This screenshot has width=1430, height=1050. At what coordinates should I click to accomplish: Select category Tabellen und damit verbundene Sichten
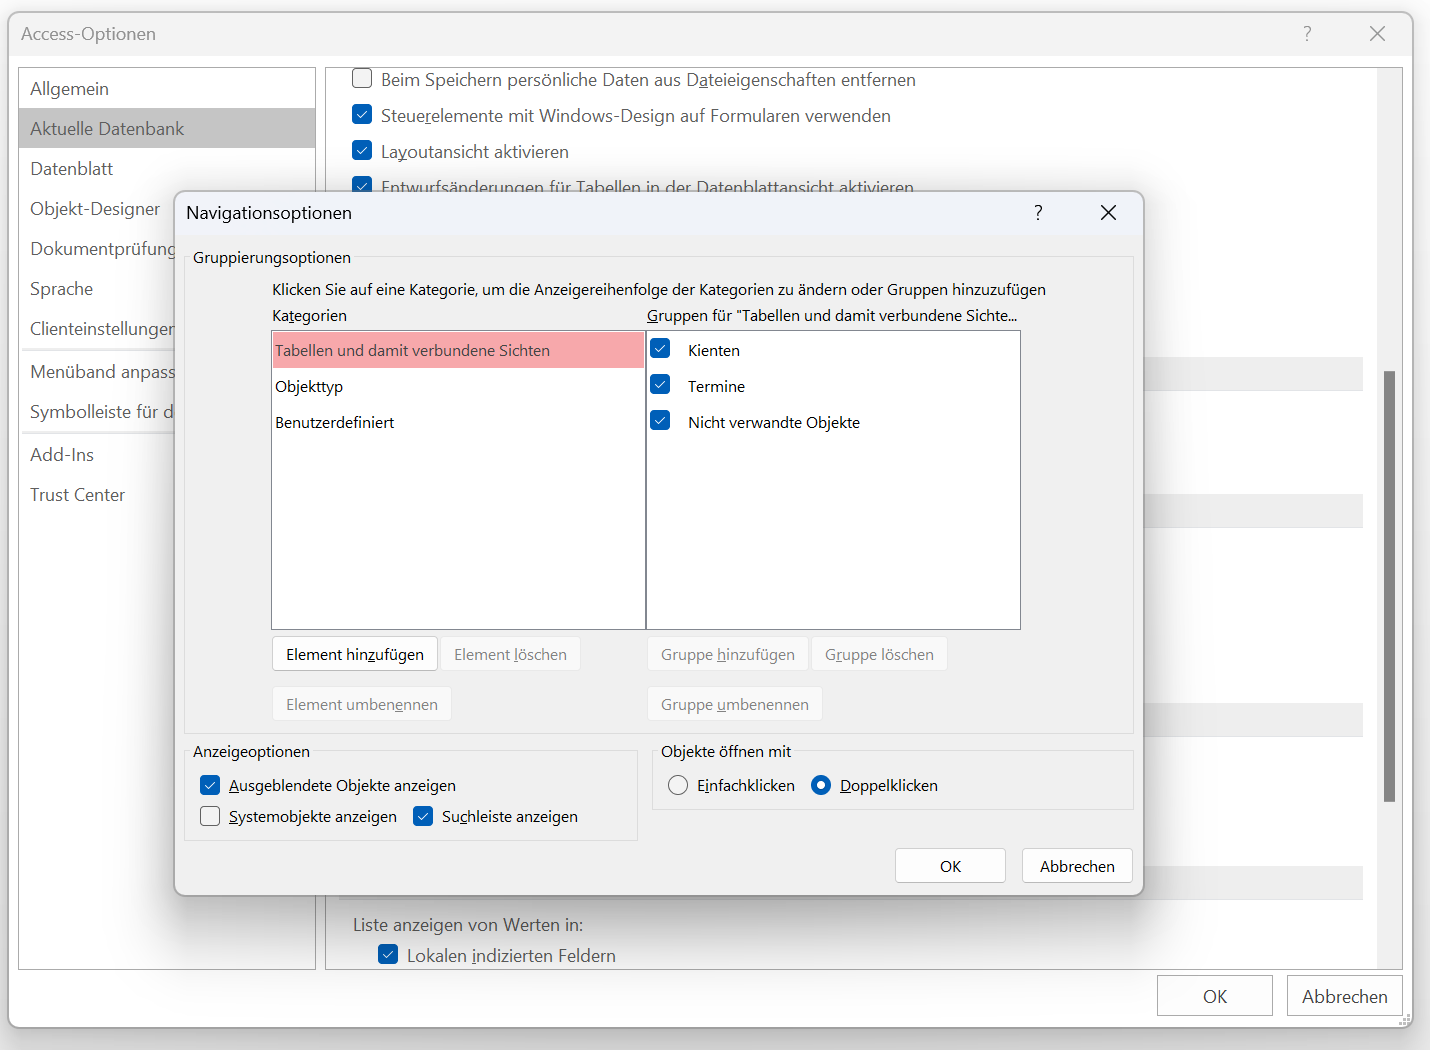(458, 350)
